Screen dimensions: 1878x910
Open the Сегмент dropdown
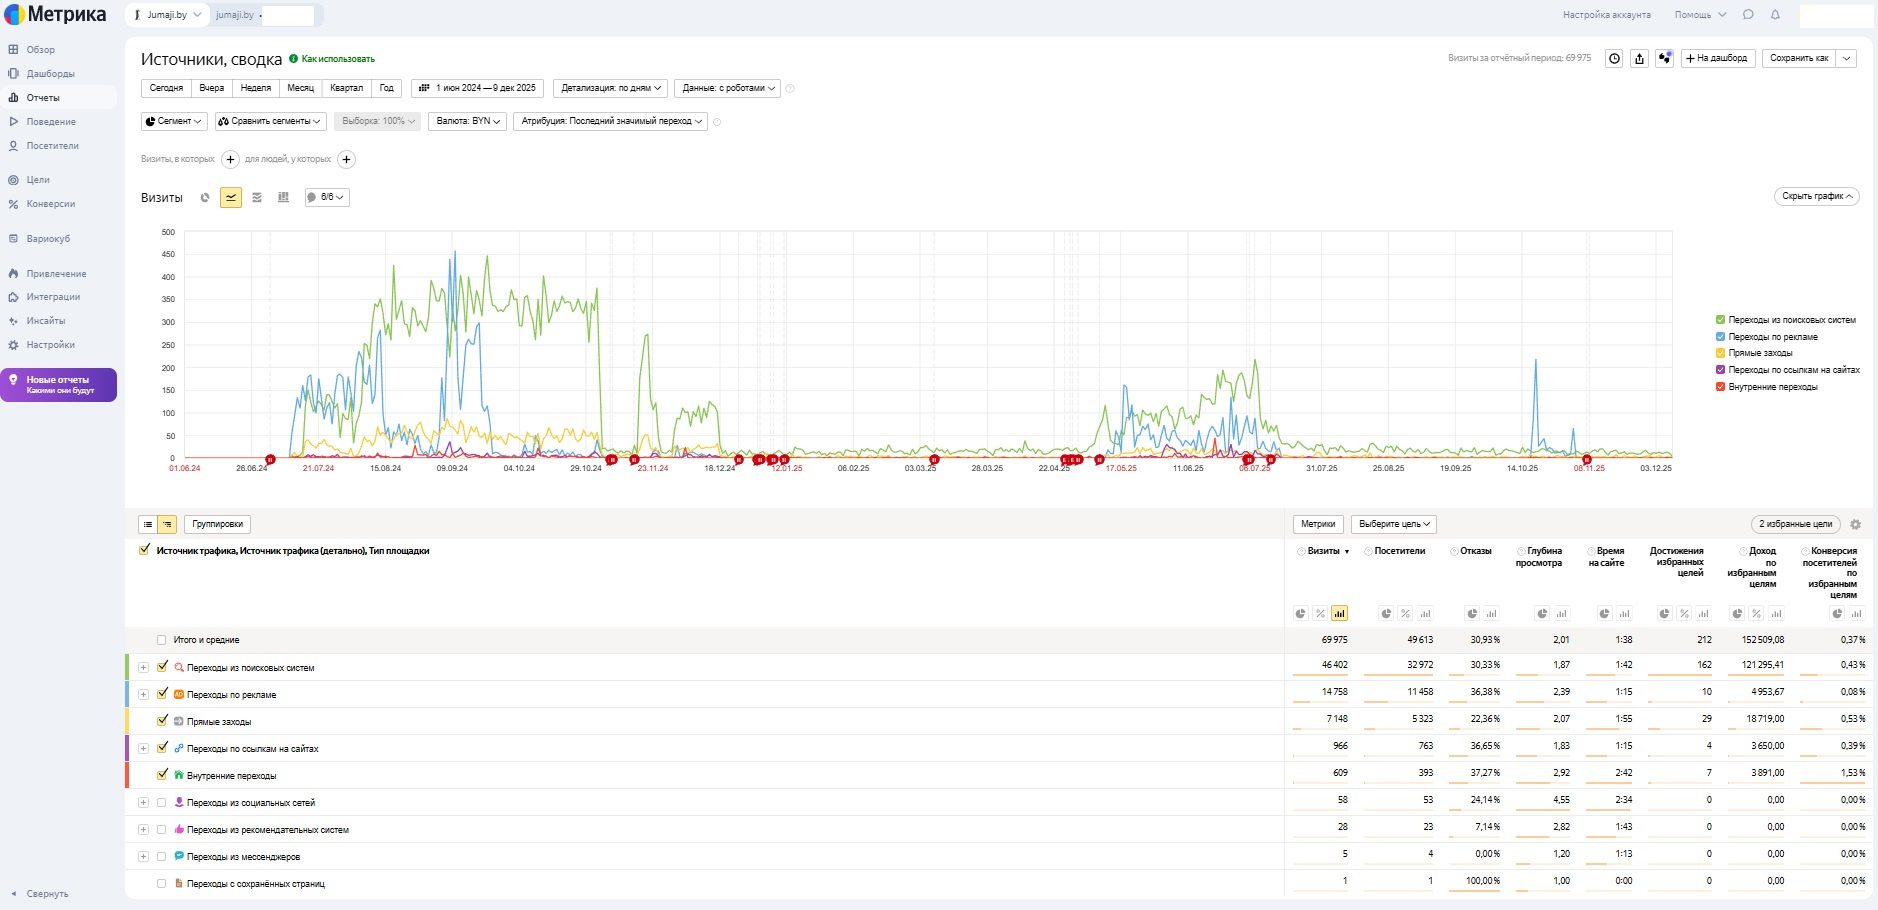(174, 121)
